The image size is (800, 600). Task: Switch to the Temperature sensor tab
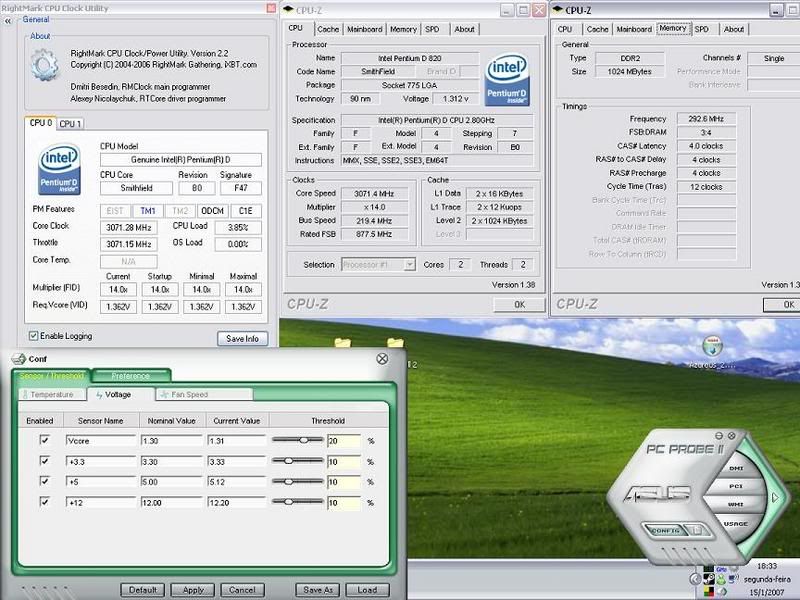[52, 394]
